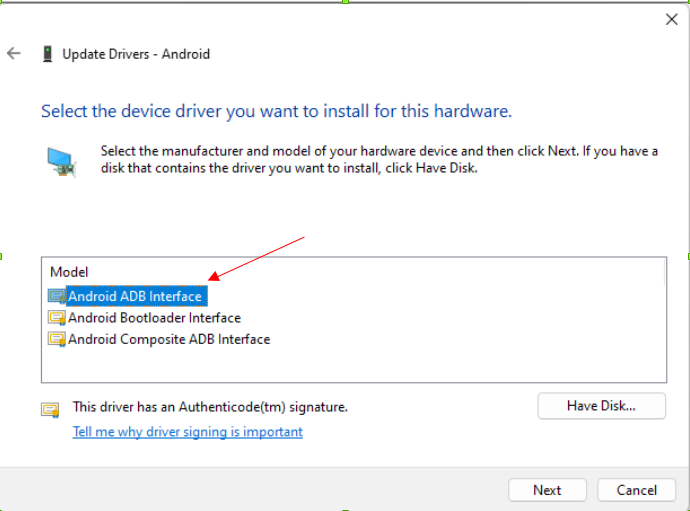Screen dimensions: 690x511
Task: Click the Model column header
Action: [x=69, y=272]
